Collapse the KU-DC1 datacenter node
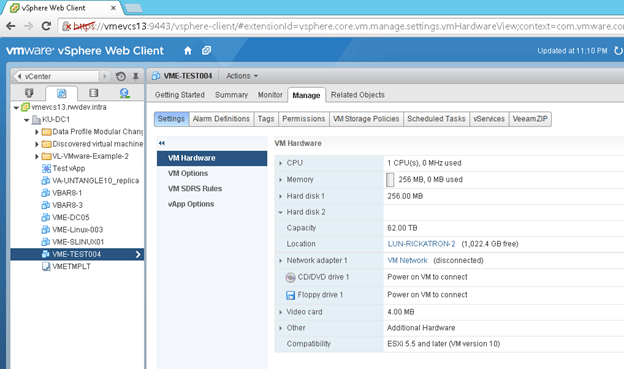 point(26,120)
